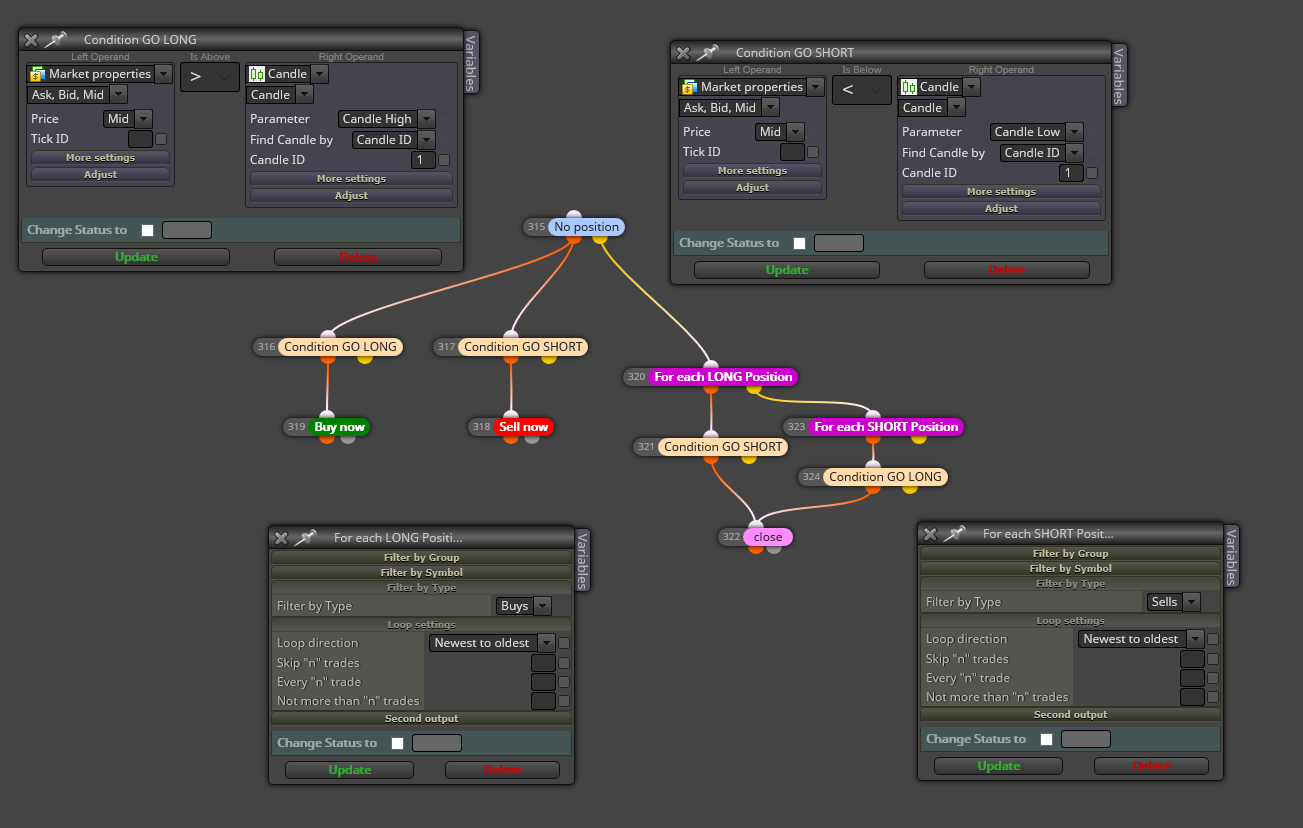The width and height of the screenshot is (1303, 828).
Task: Click Candle icon in GO LONG right operand
Action: pyautogui.click(x=257, y=74)
